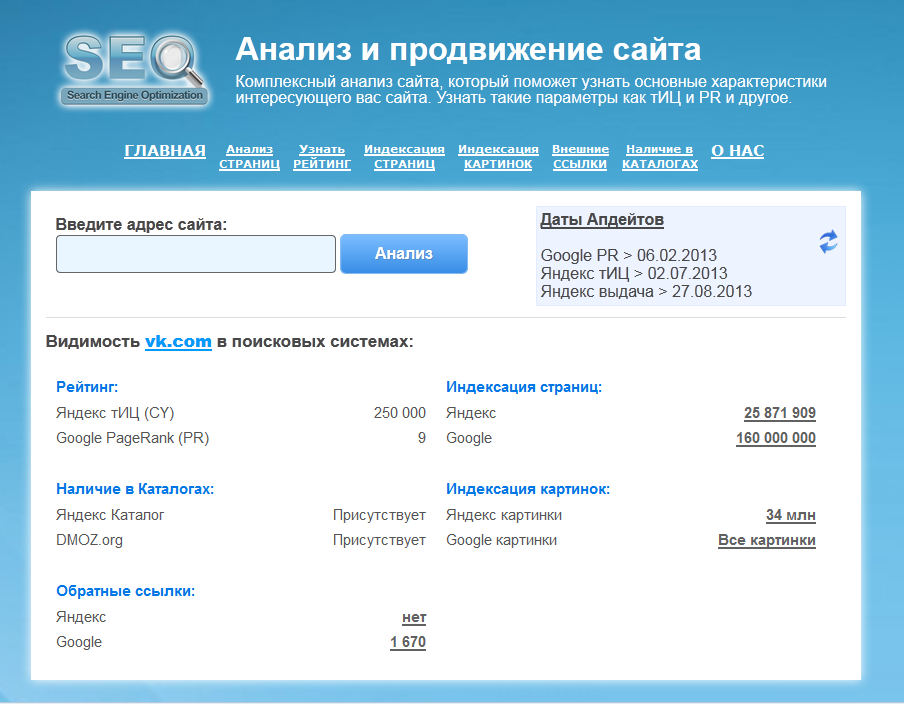The width and height of the screenshot is (904, 704).
Task: Open Наличие в КАТАЛОГАХ menu item
Action: 660,157
